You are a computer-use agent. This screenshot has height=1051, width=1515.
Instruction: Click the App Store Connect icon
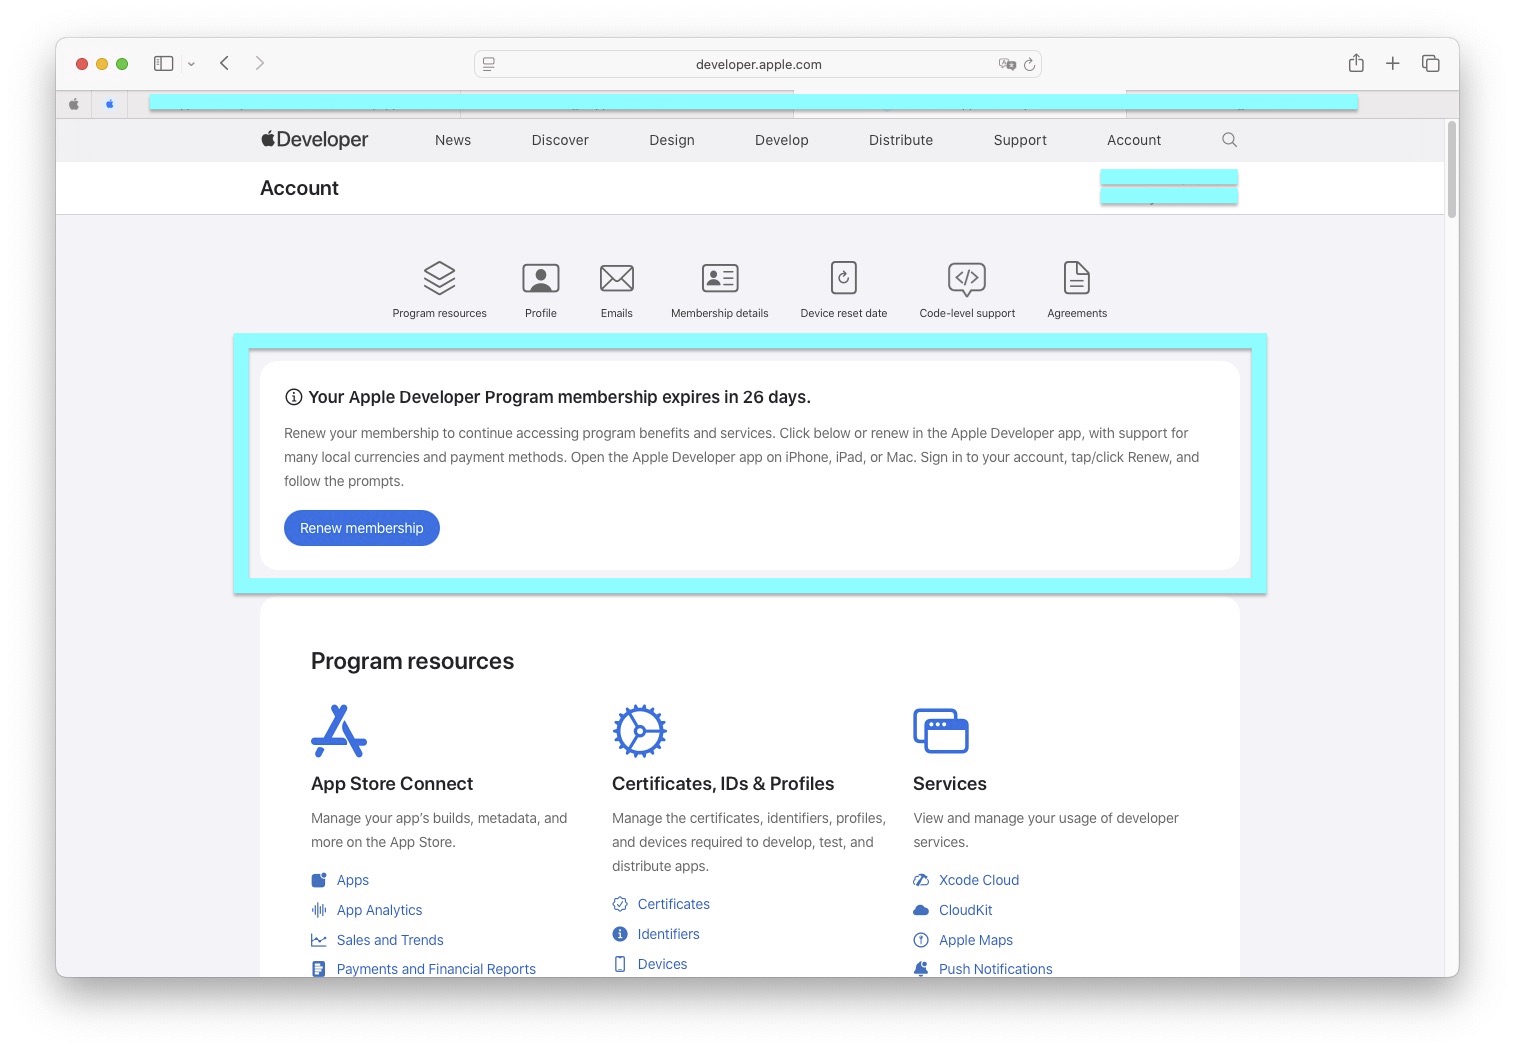(339, 731)
